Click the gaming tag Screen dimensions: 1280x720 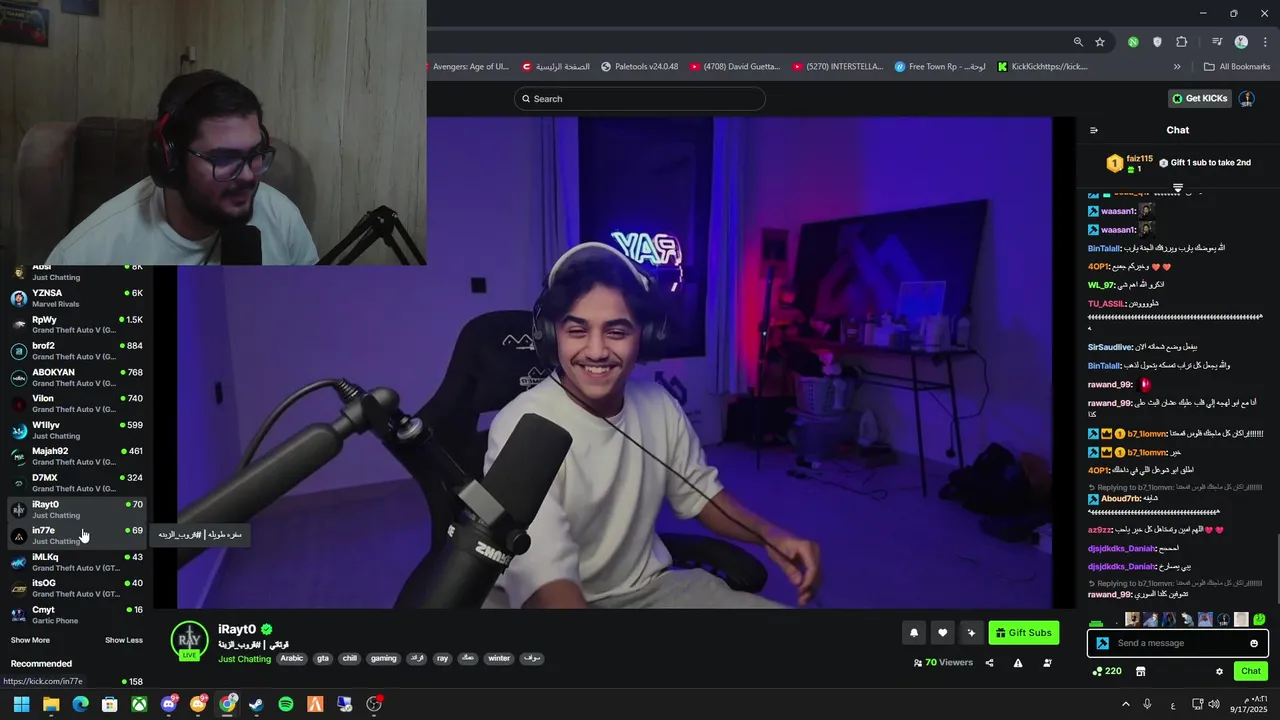pos(383,658)
